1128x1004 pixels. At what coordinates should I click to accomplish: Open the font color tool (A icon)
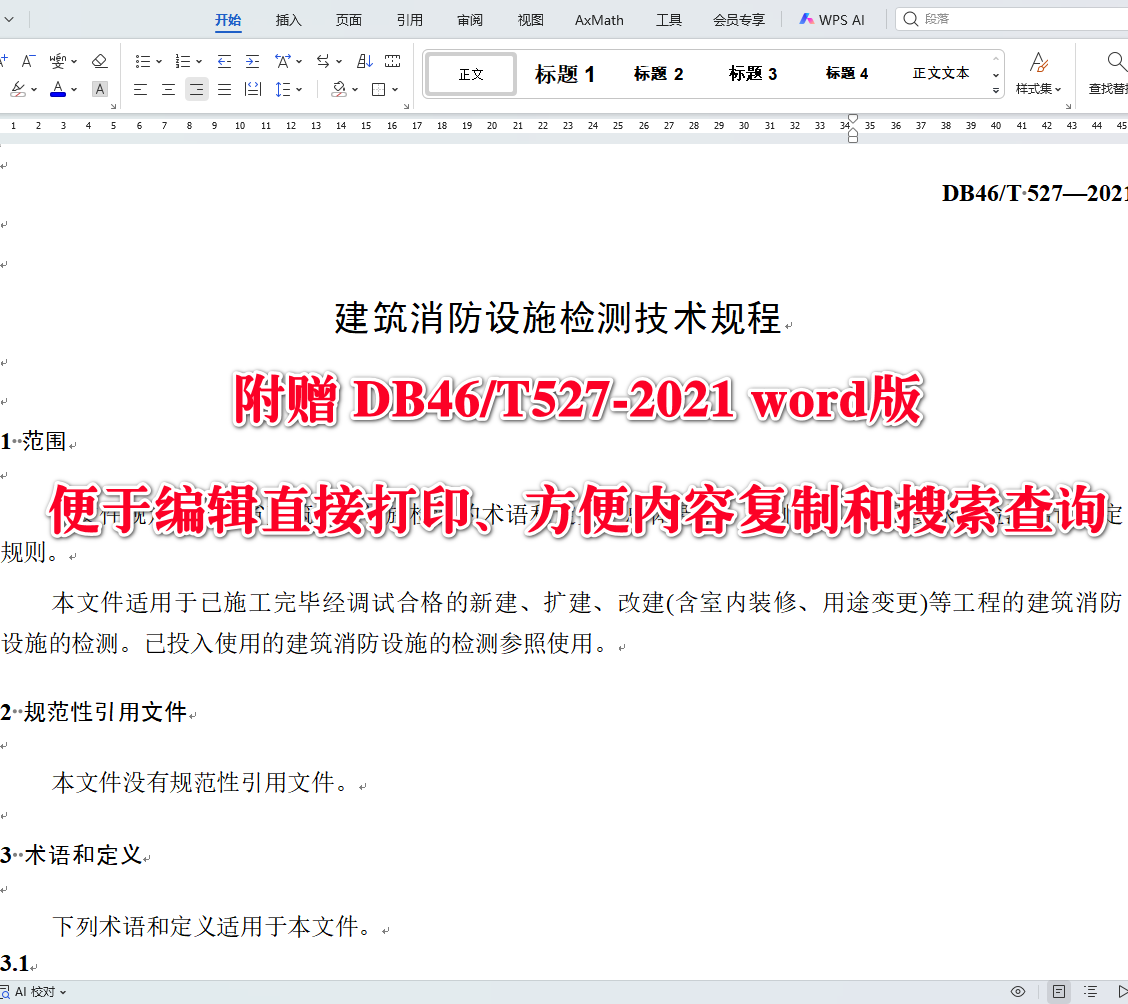(58, 89)
